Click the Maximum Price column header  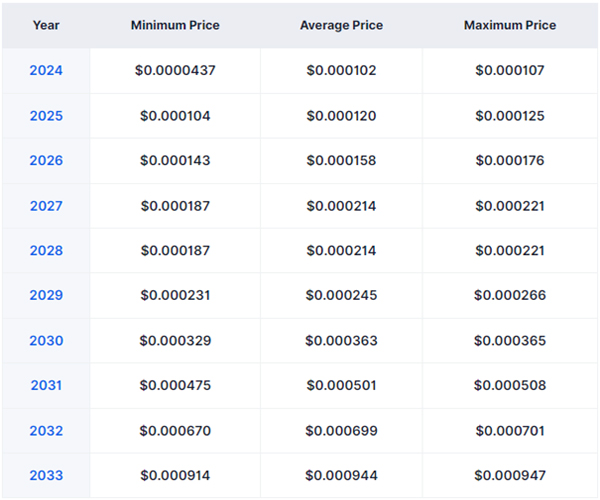[510, 25]
